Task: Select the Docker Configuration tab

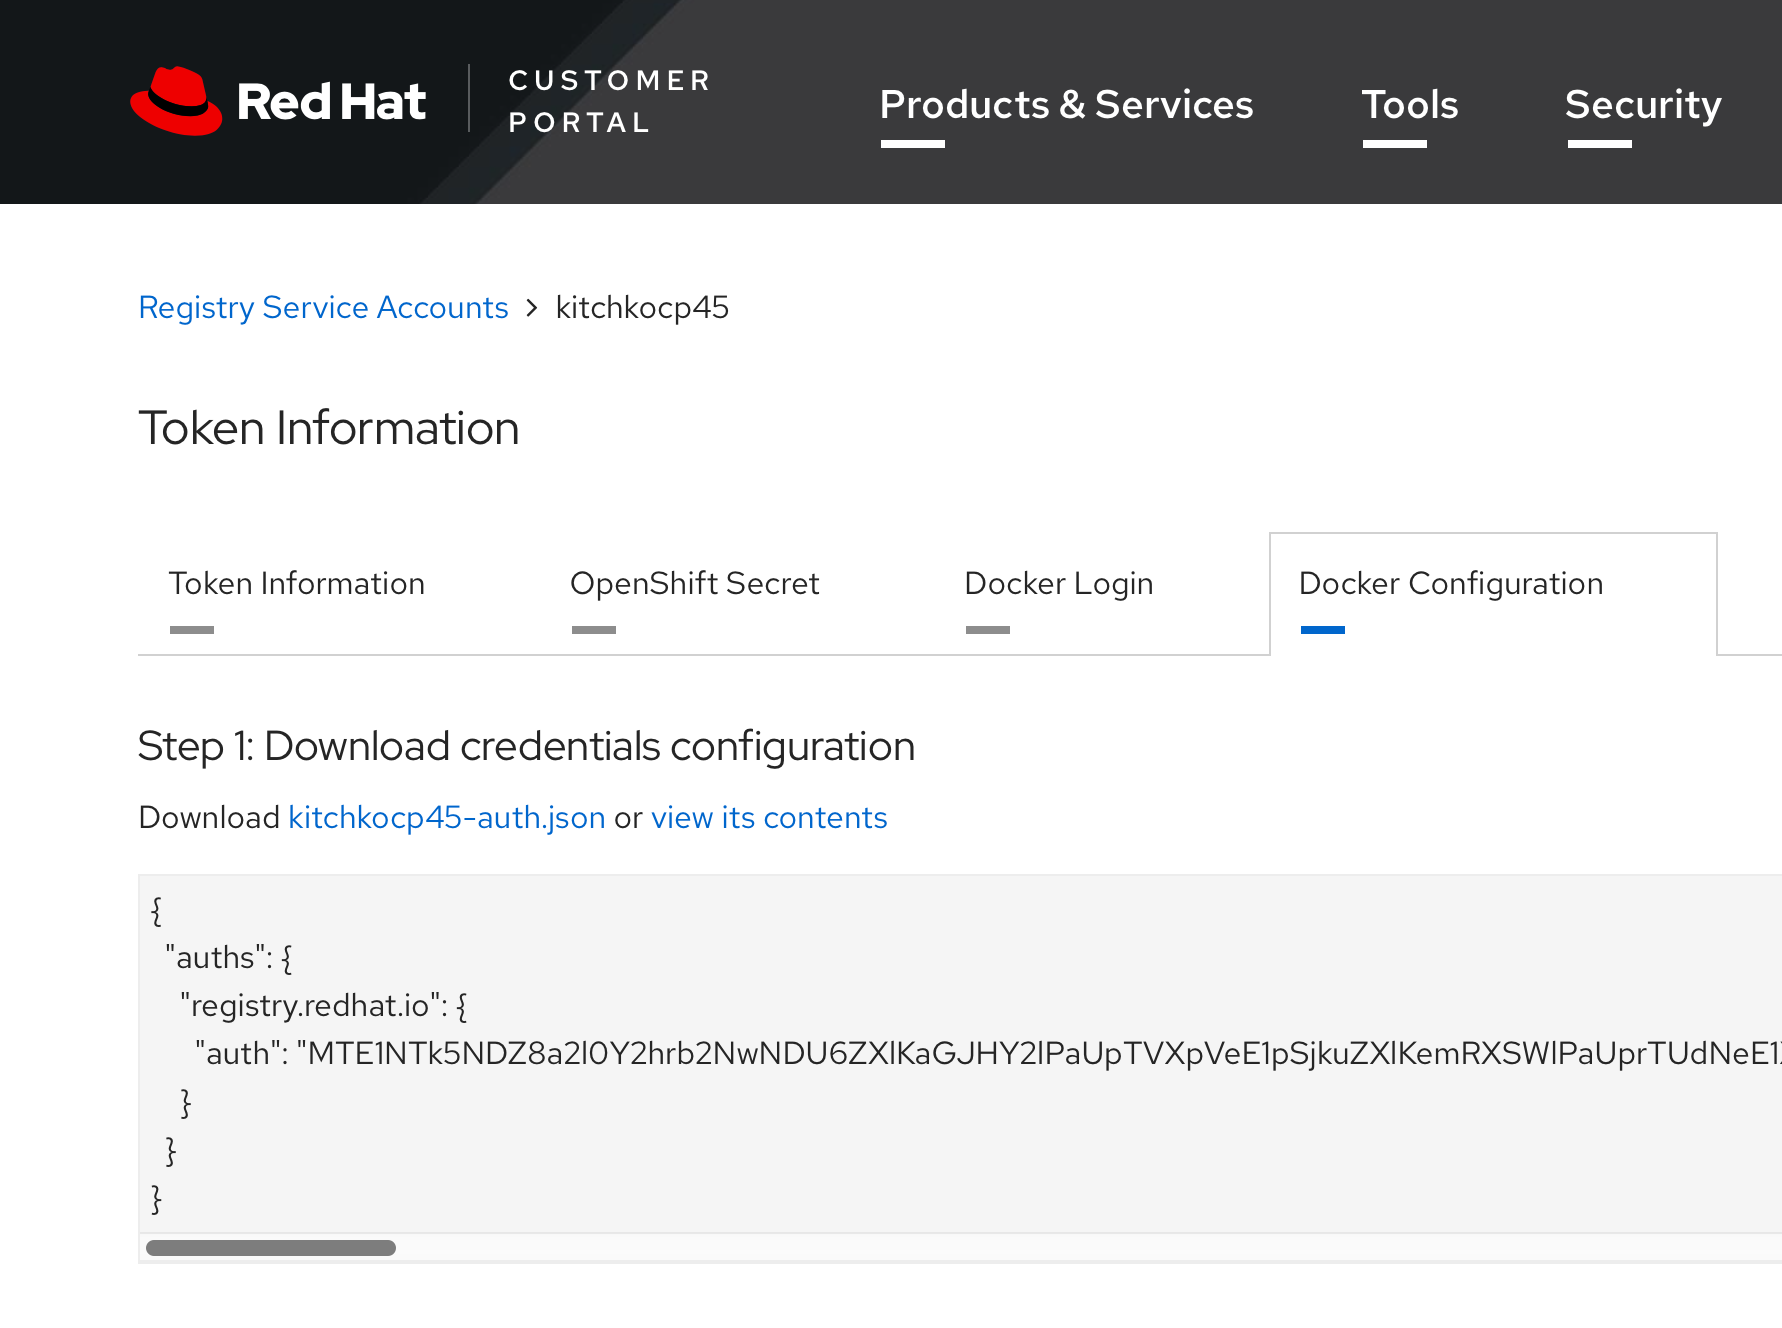Action: [x=1493, y=594]
